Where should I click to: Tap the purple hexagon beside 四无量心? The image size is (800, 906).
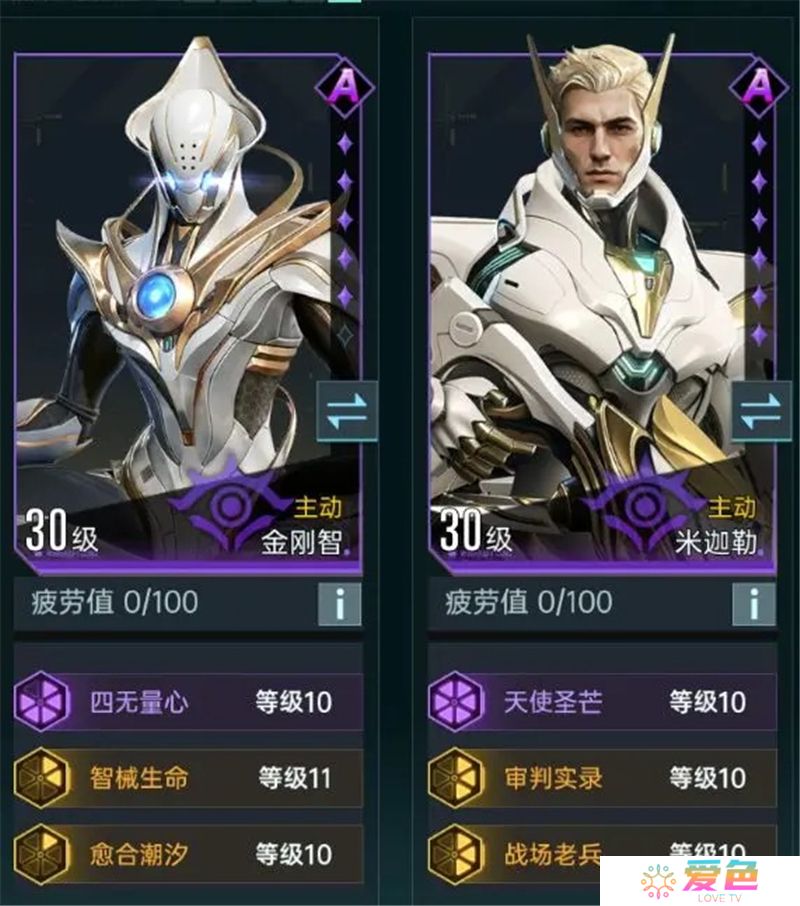point(40,701)
